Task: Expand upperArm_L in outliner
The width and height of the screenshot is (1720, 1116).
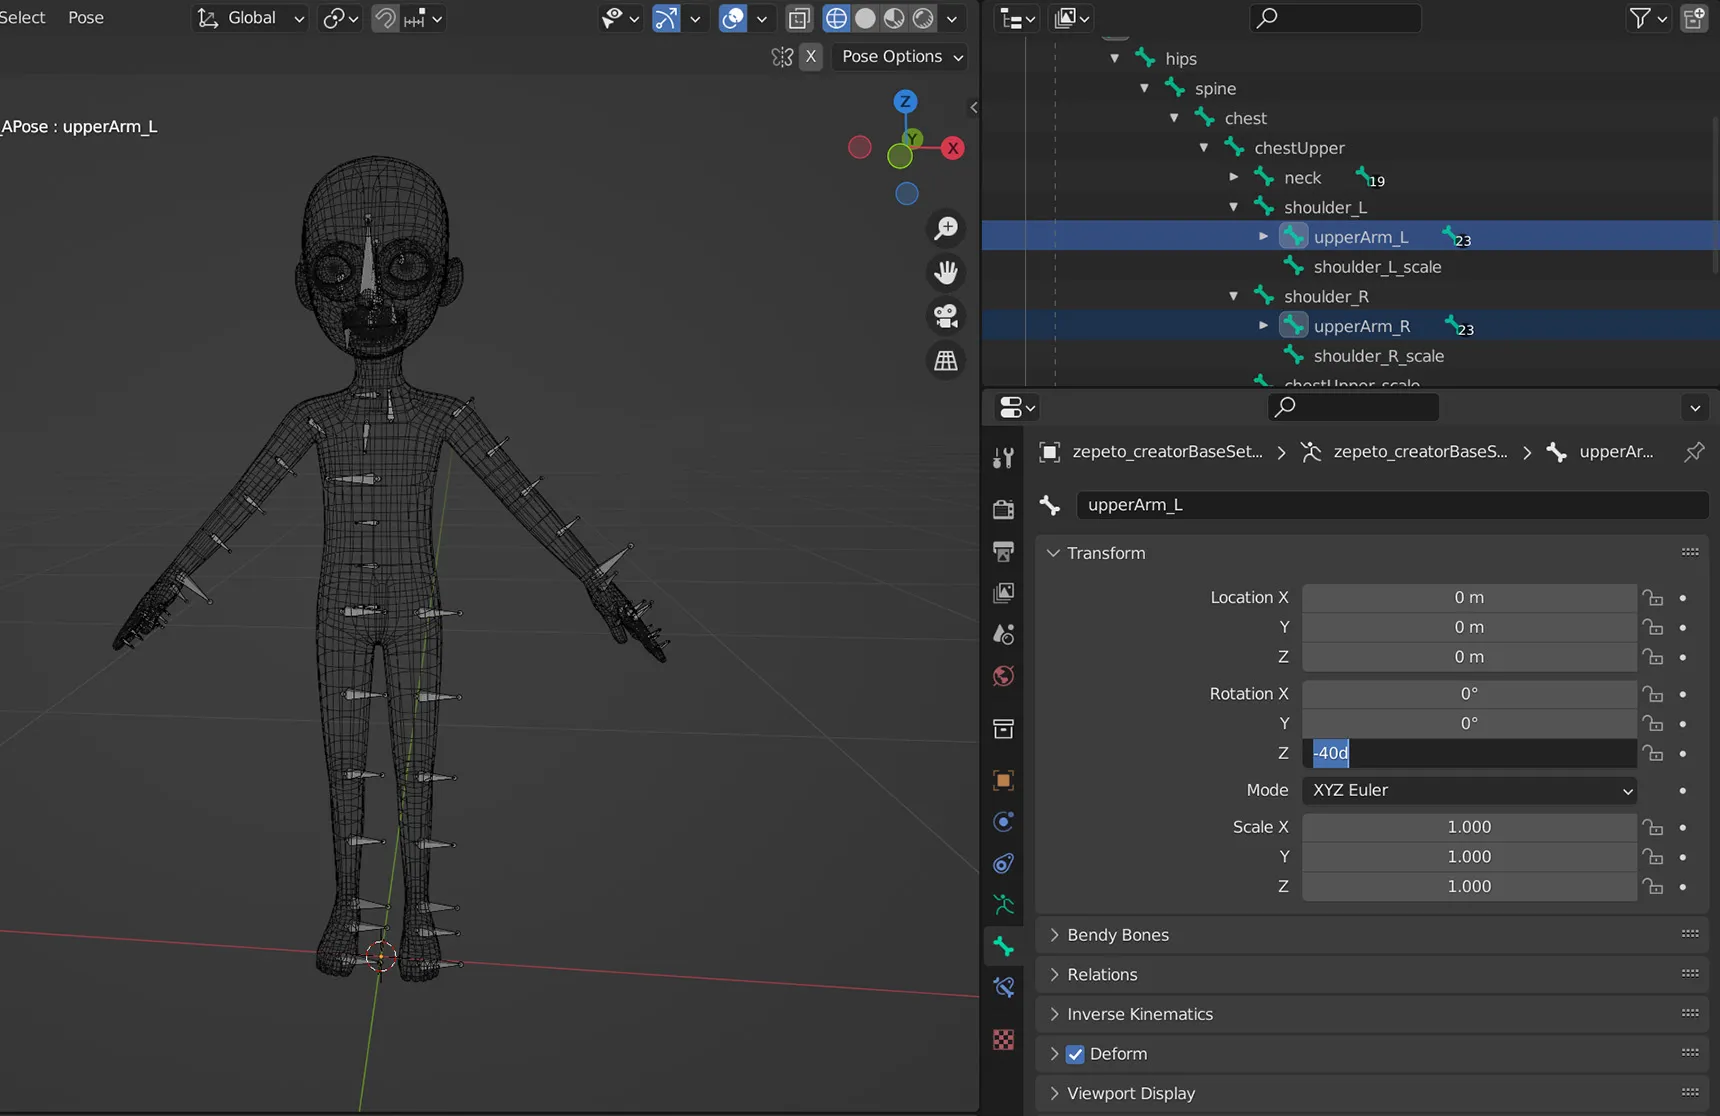Action: [1263, 237]
